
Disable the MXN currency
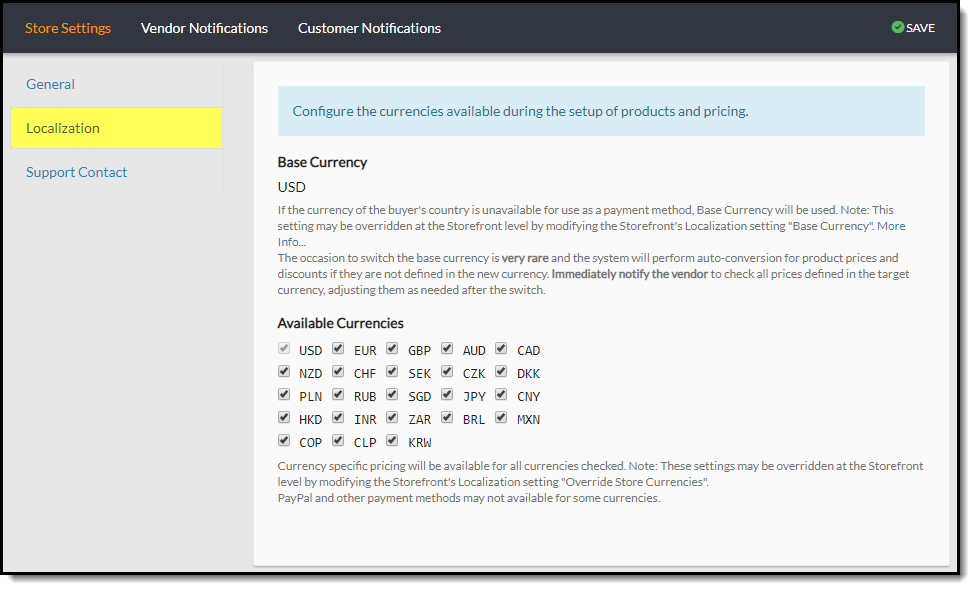[500, 417]
